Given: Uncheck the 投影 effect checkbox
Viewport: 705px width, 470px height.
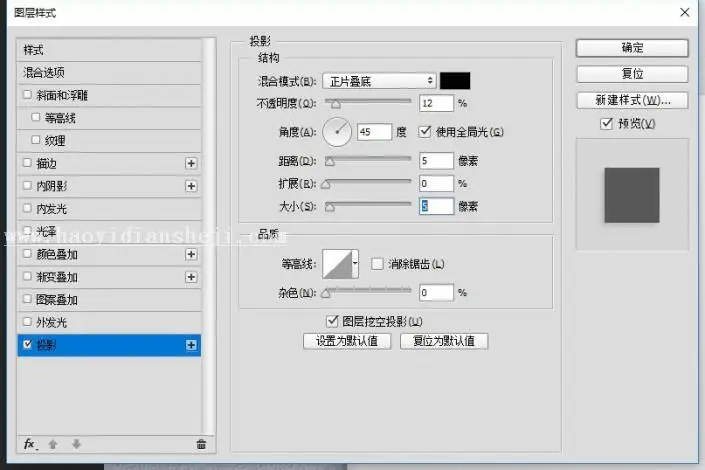Looking at the screenshot, I should tap(27, 344).
